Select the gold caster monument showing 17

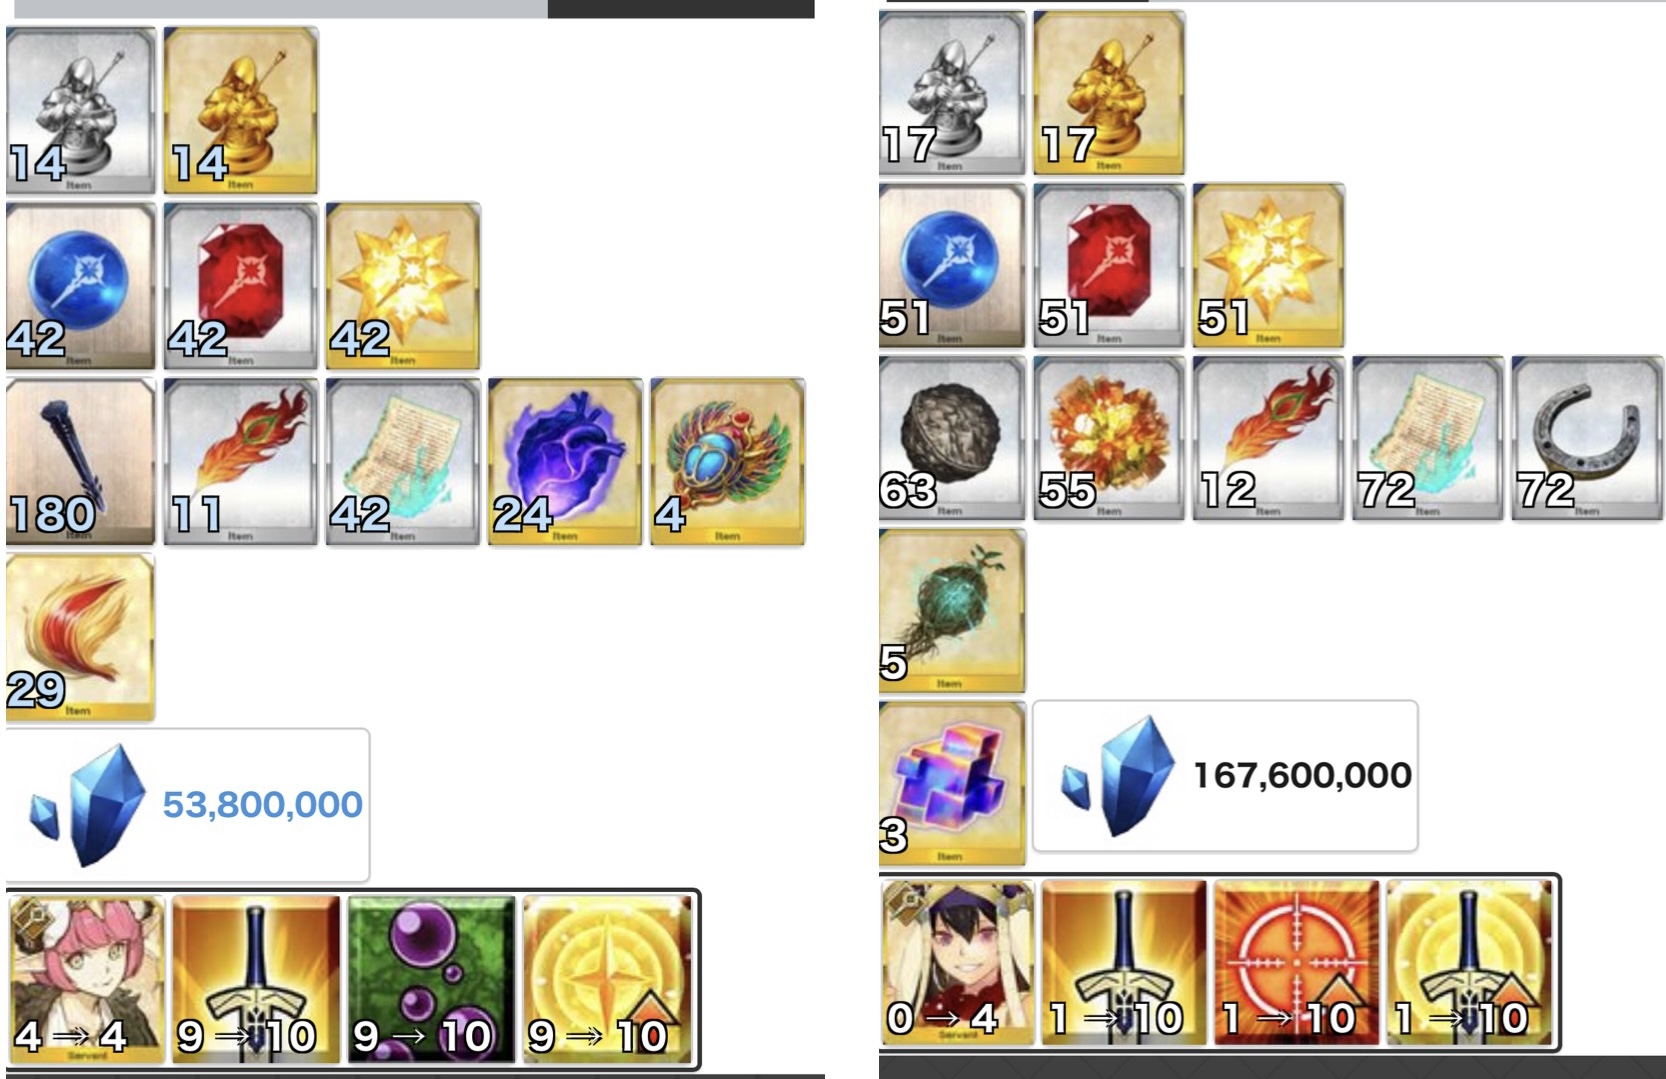(x=1109, y=93)
